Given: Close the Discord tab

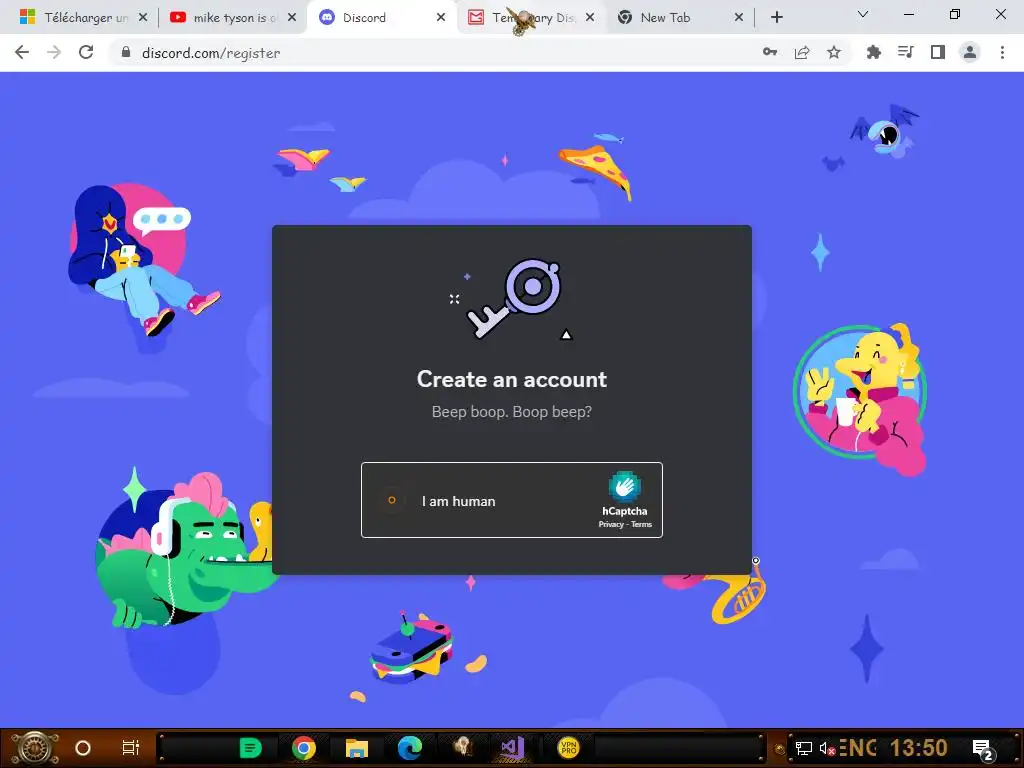Looking at the screenshot, I should (441, 18).
